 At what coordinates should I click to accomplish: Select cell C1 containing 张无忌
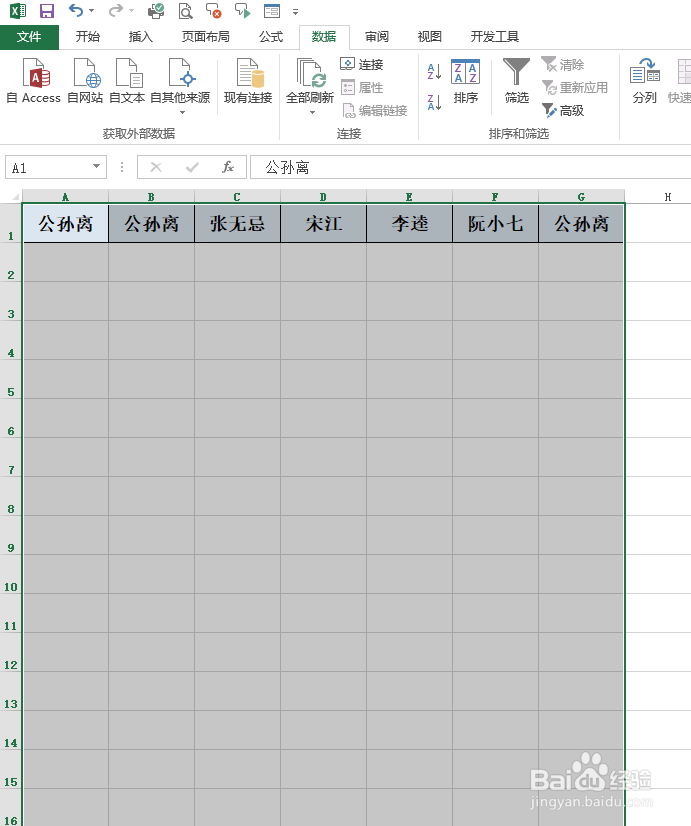(237, 223)
